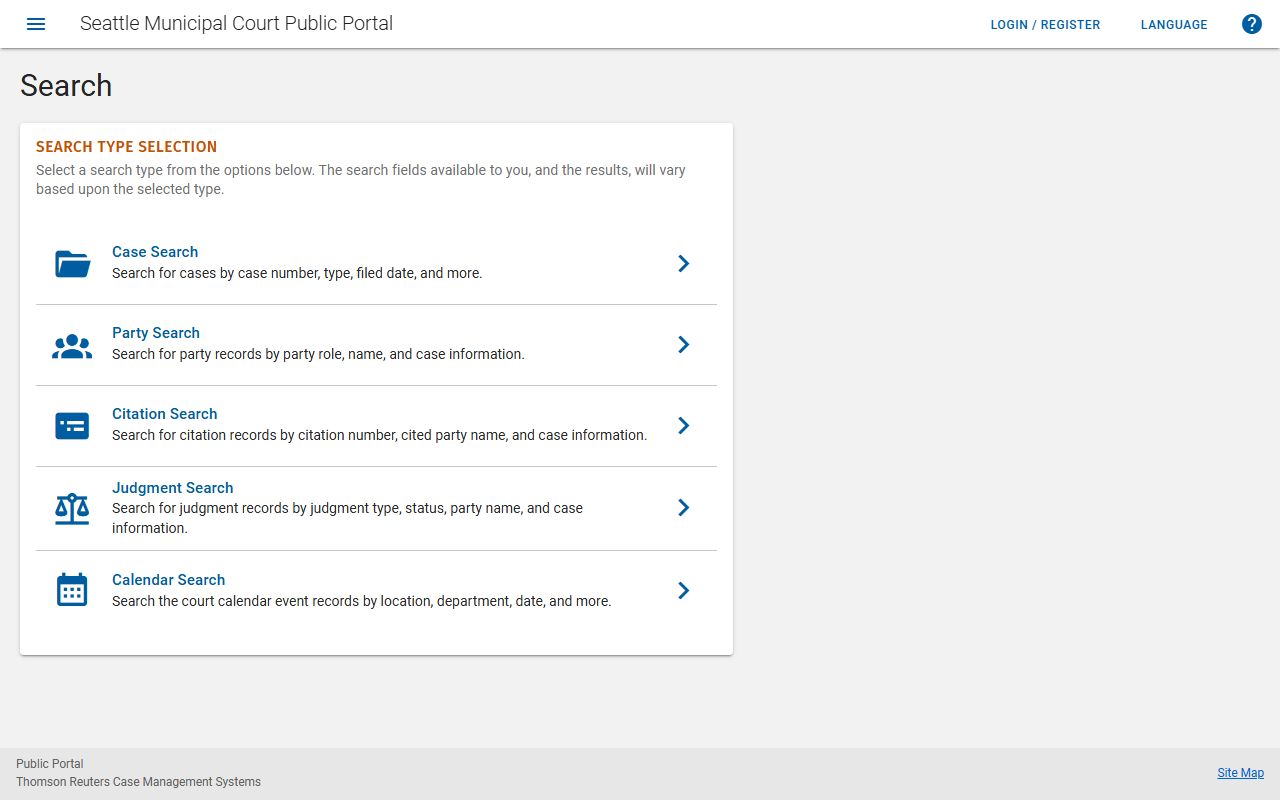
Task: Click the help question mark icon
Action: pyautogui.click(x=1252, y=24)
